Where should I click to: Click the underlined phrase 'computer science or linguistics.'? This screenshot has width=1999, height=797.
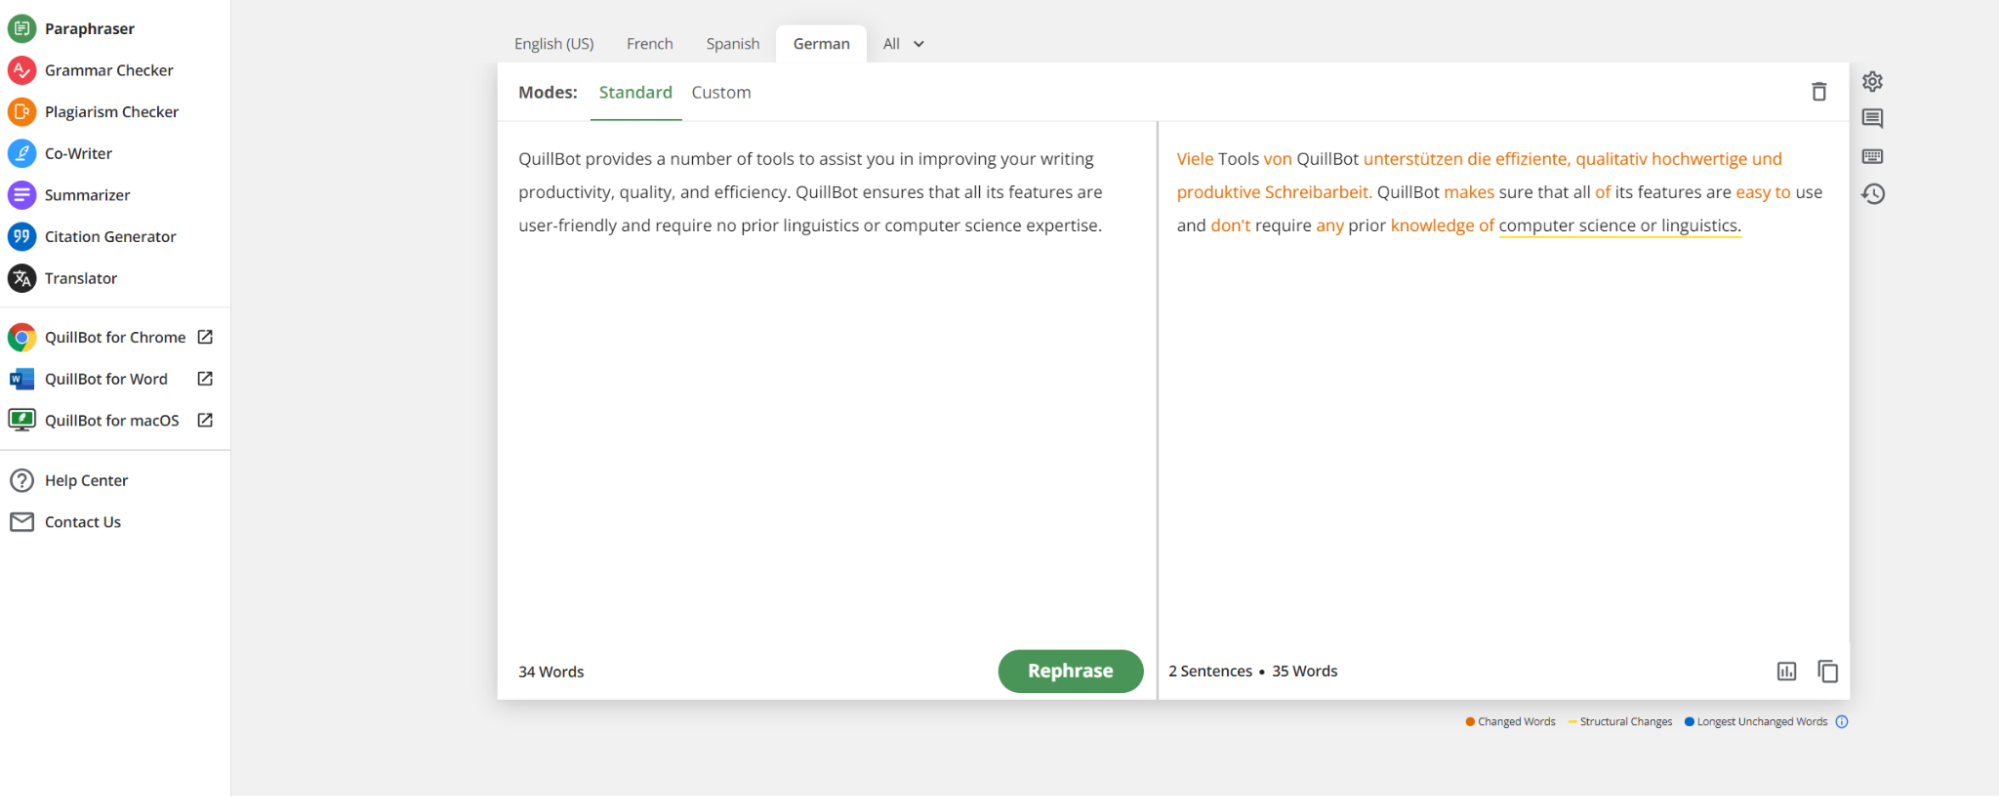coord(1620,226)
